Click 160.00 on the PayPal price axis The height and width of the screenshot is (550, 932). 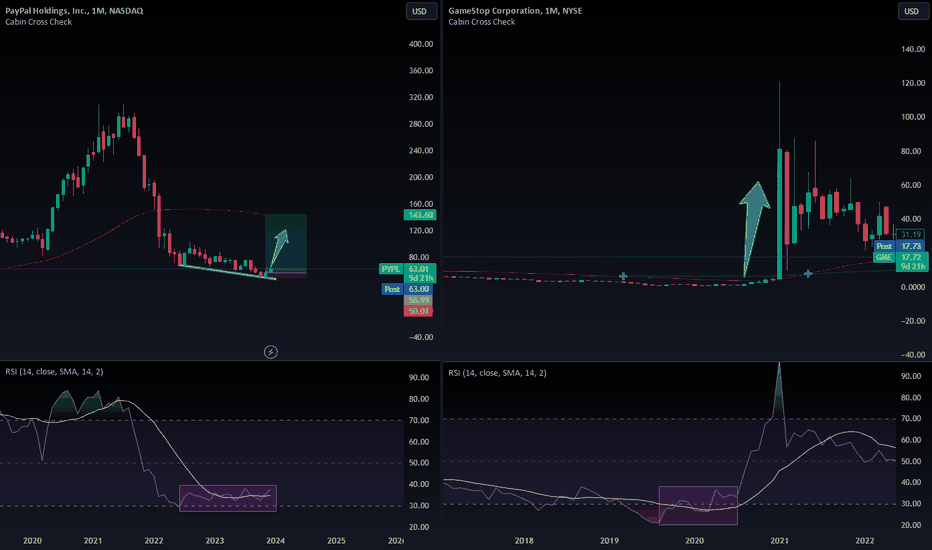(421, 204)
